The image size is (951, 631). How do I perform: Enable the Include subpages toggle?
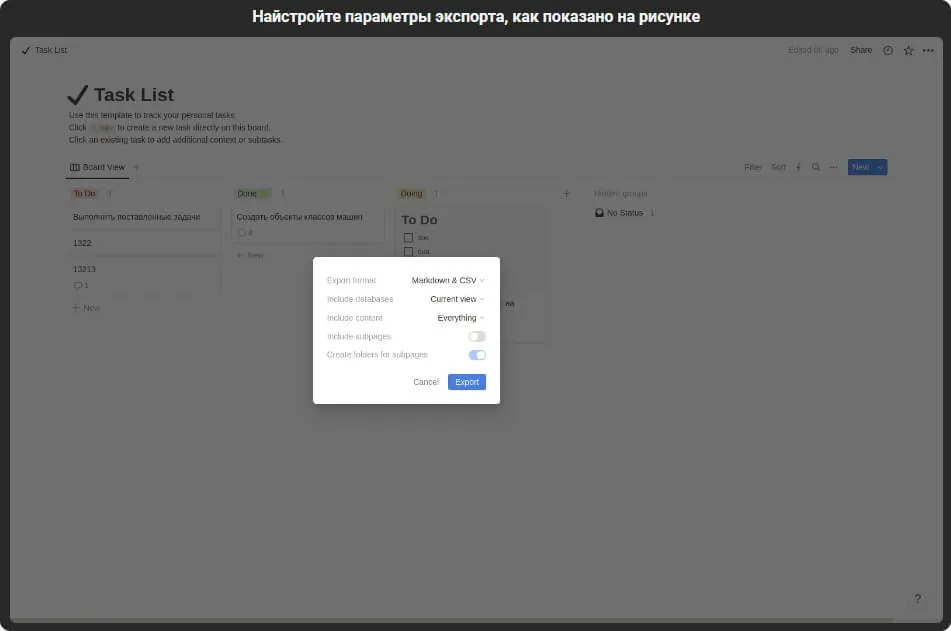click(477, 337)
